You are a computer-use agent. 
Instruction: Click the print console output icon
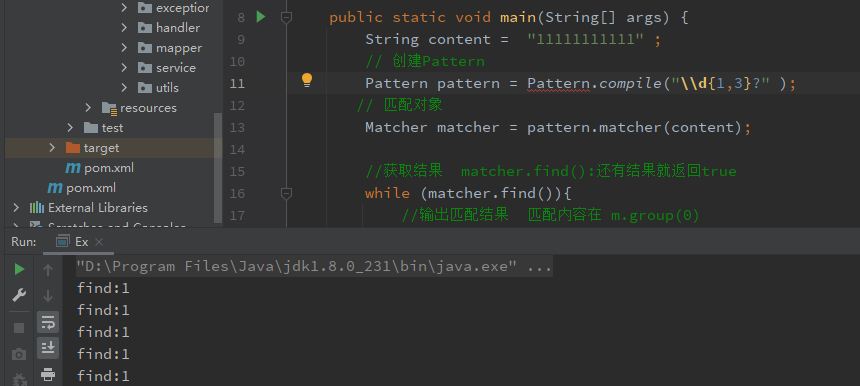[x=48, y=374]
